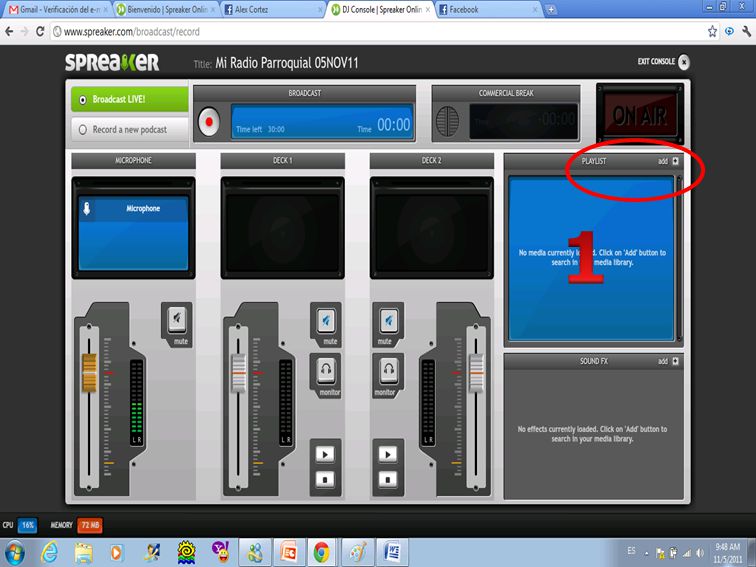The width and height of the screenshot is (756, 567).
Task: Mute Deck 1 audio
Action: coord(326,319)
